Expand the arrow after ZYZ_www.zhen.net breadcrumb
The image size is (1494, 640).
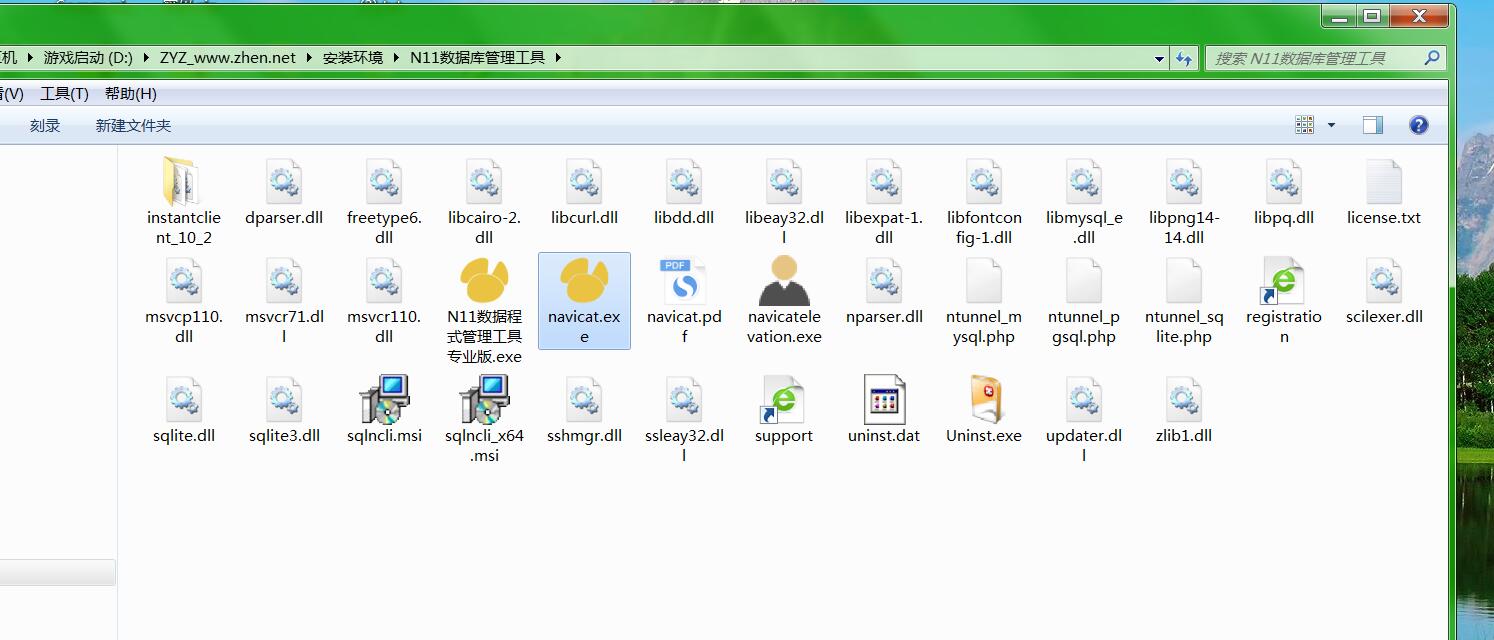[310, 58]
